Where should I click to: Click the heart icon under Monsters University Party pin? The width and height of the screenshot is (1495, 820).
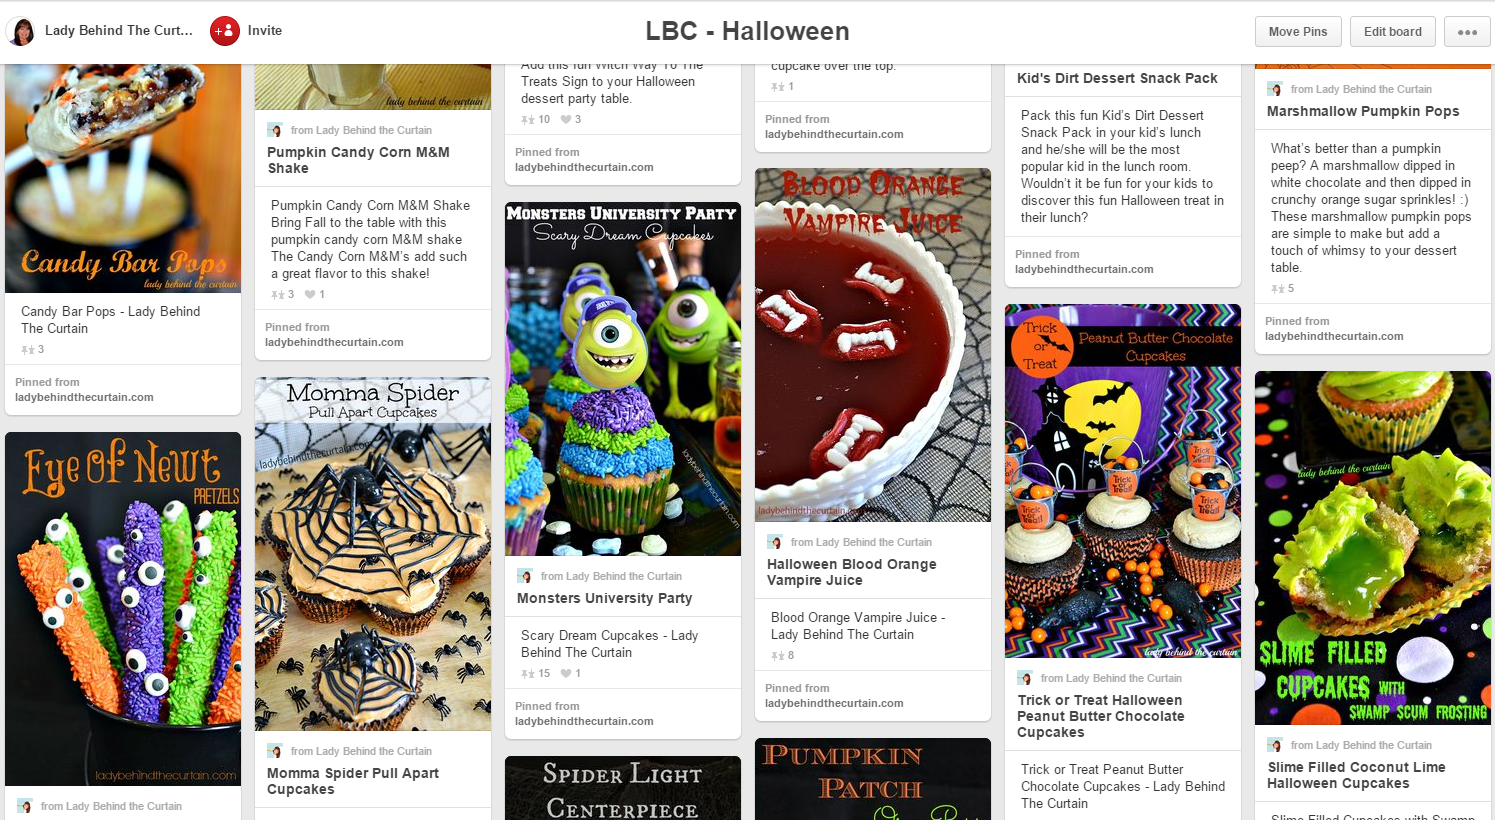pyautogui.click(x=566, y=674)
